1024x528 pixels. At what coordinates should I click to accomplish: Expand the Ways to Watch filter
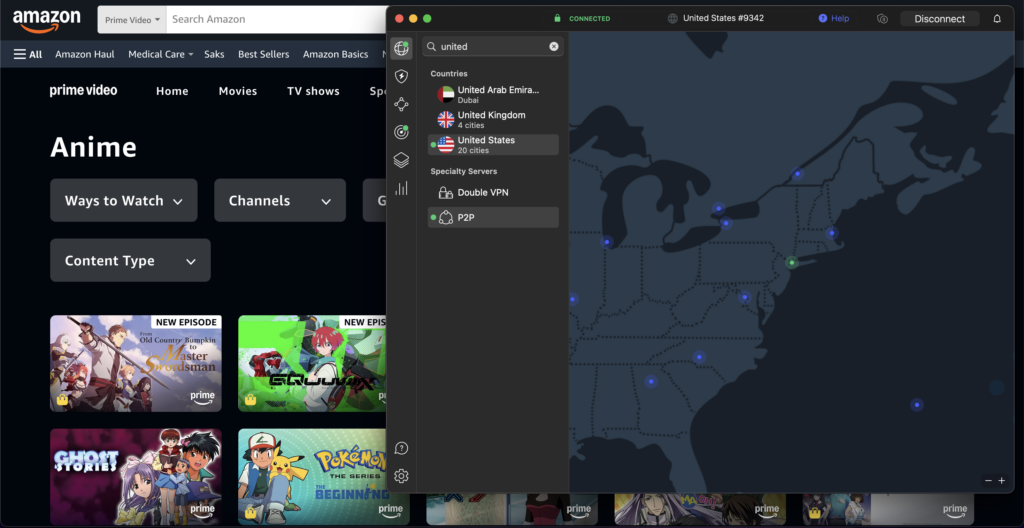pyautogui.click(x=123, y=201)
